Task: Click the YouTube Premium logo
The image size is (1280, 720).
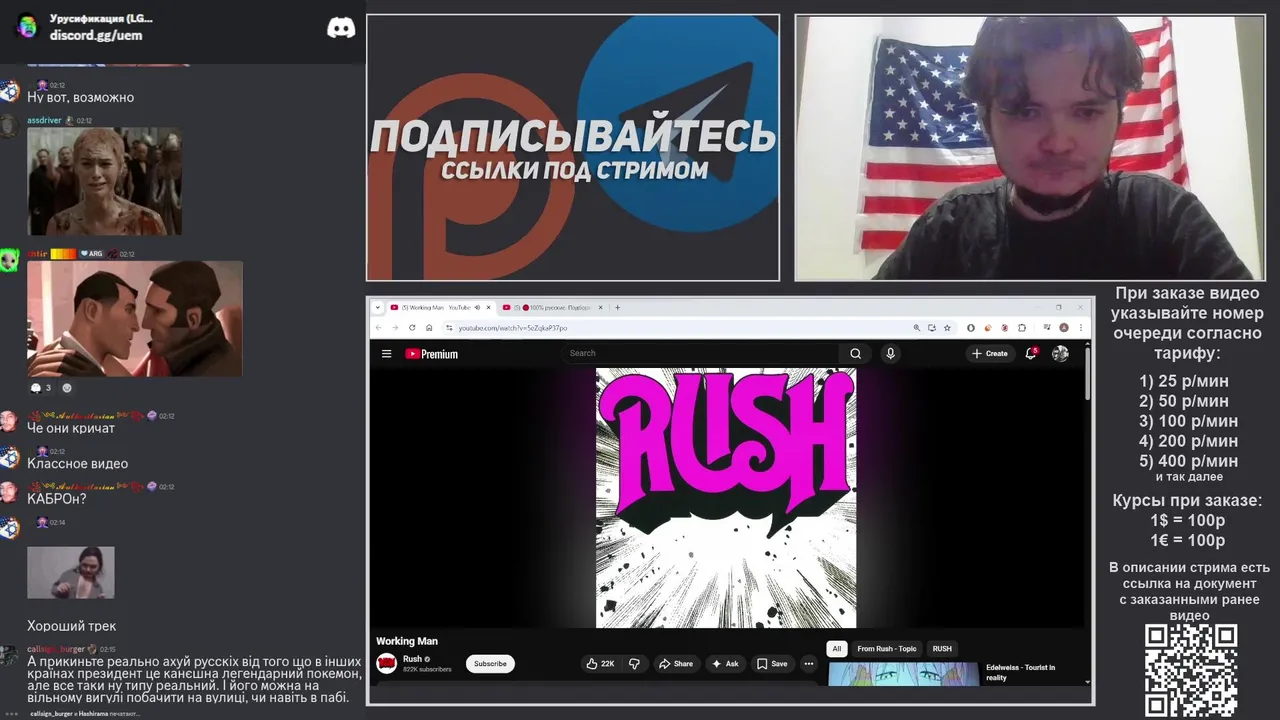Action: click(x=432, y=354)
